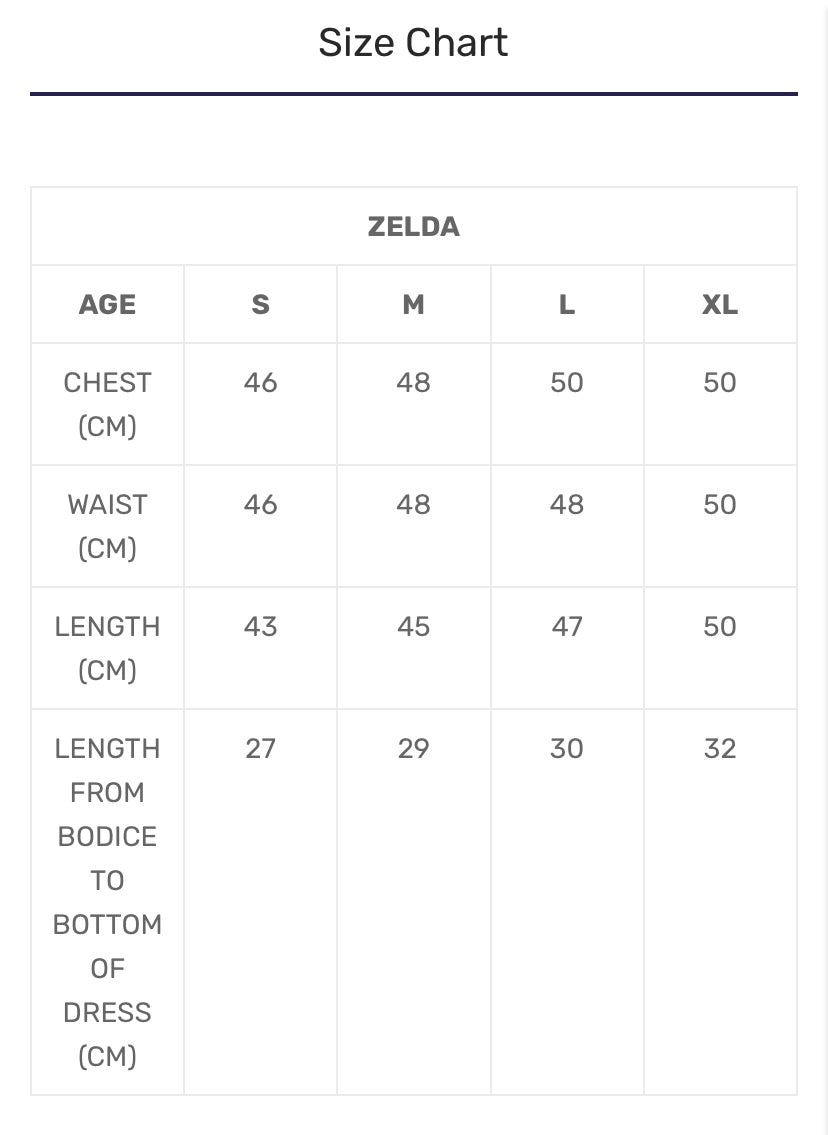Select waist value for size L

[x=566, y=505]
